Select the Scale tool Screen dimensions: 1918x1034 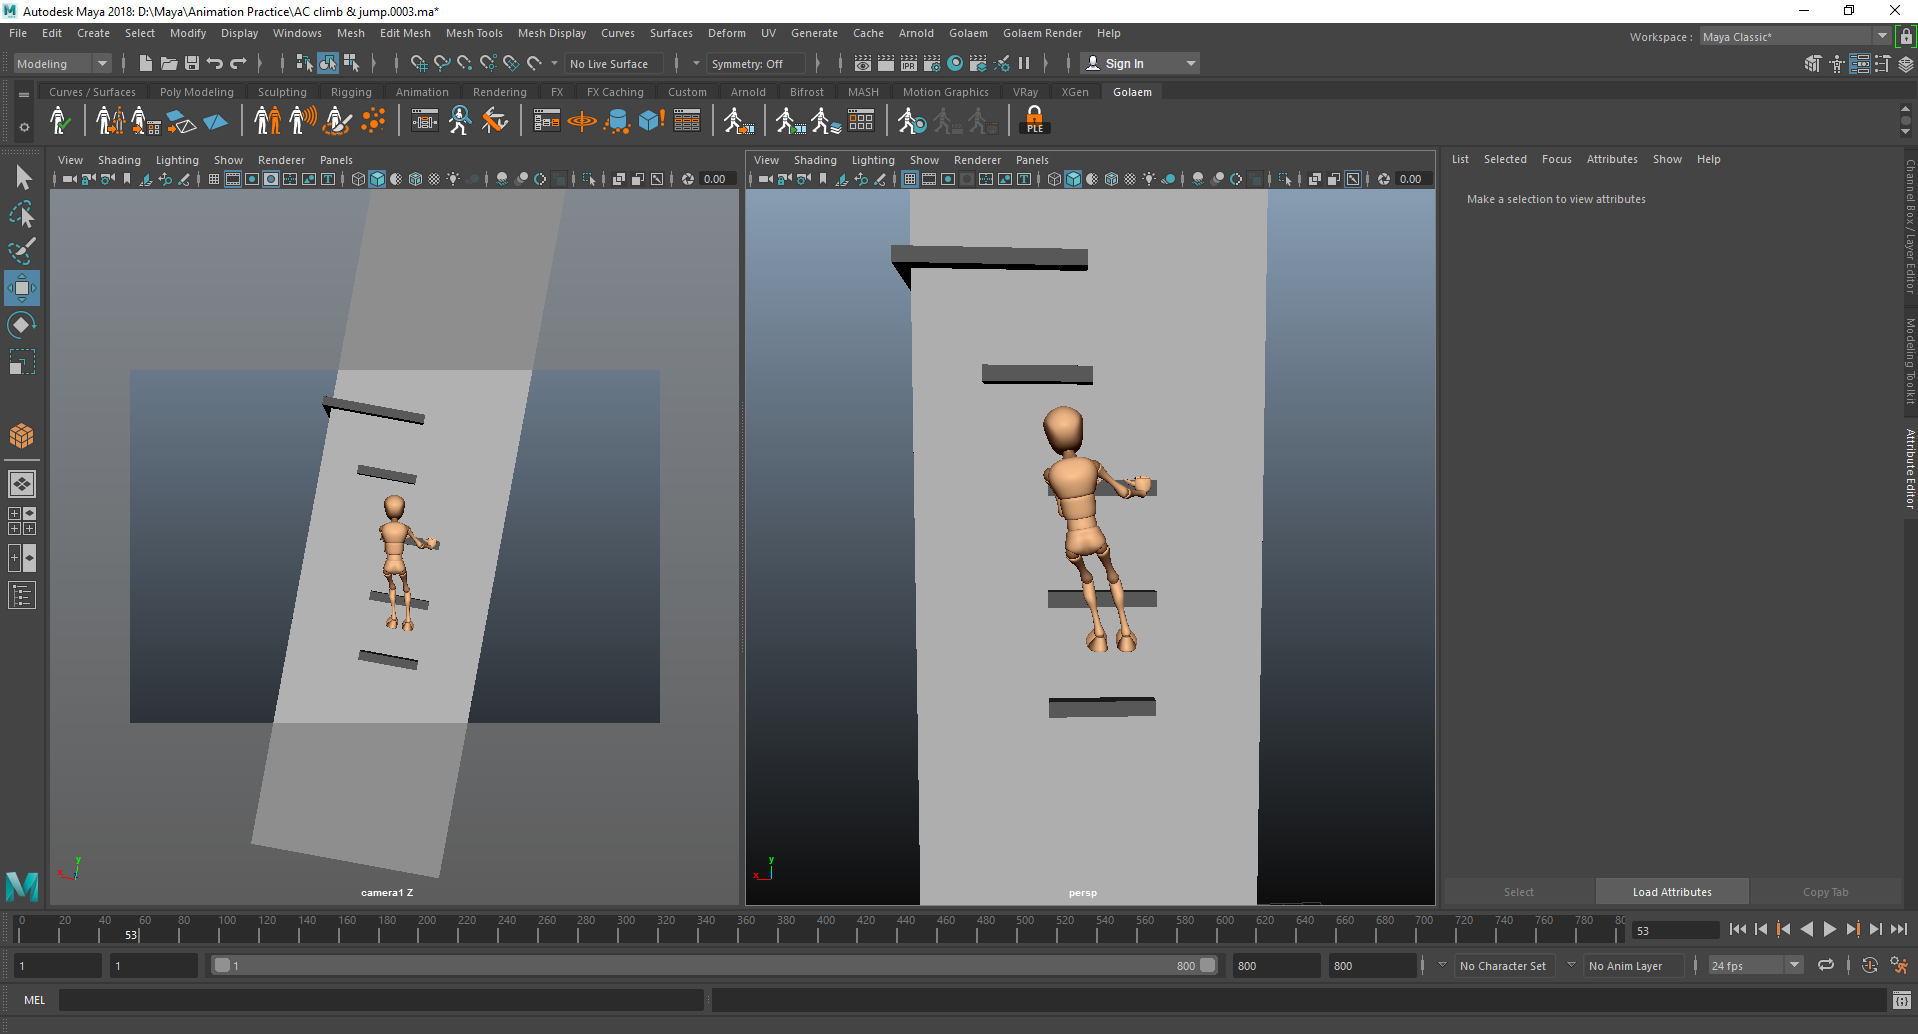click(21, 362)
